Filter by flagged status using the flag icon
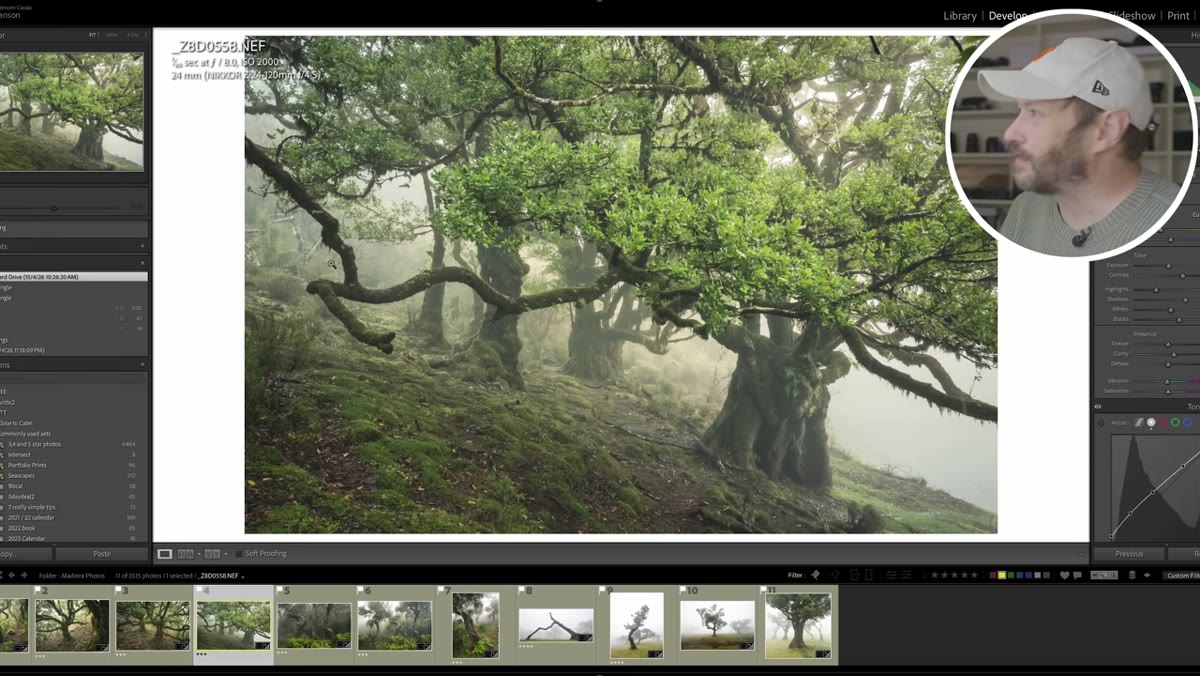 tap(815, 575)
